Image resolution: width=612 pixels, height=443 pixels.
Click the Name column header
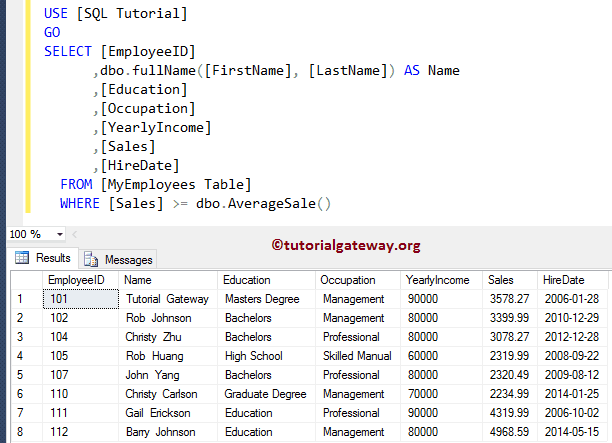[138, 280]
